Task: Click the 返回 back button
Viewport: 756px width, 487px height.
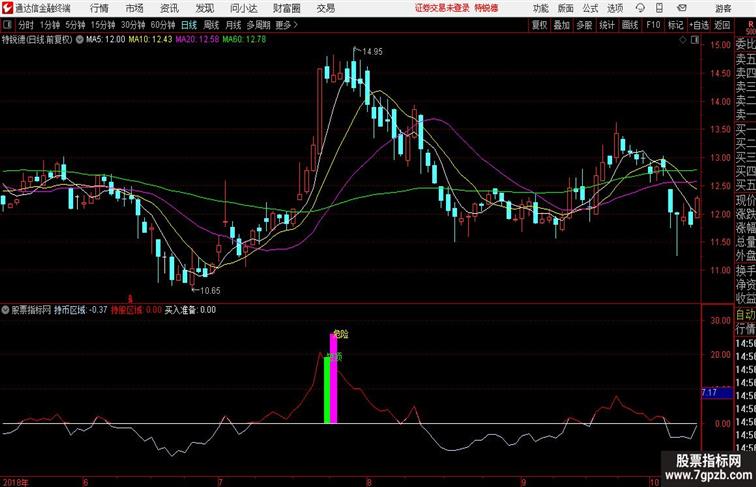Action: click(722, 25)
